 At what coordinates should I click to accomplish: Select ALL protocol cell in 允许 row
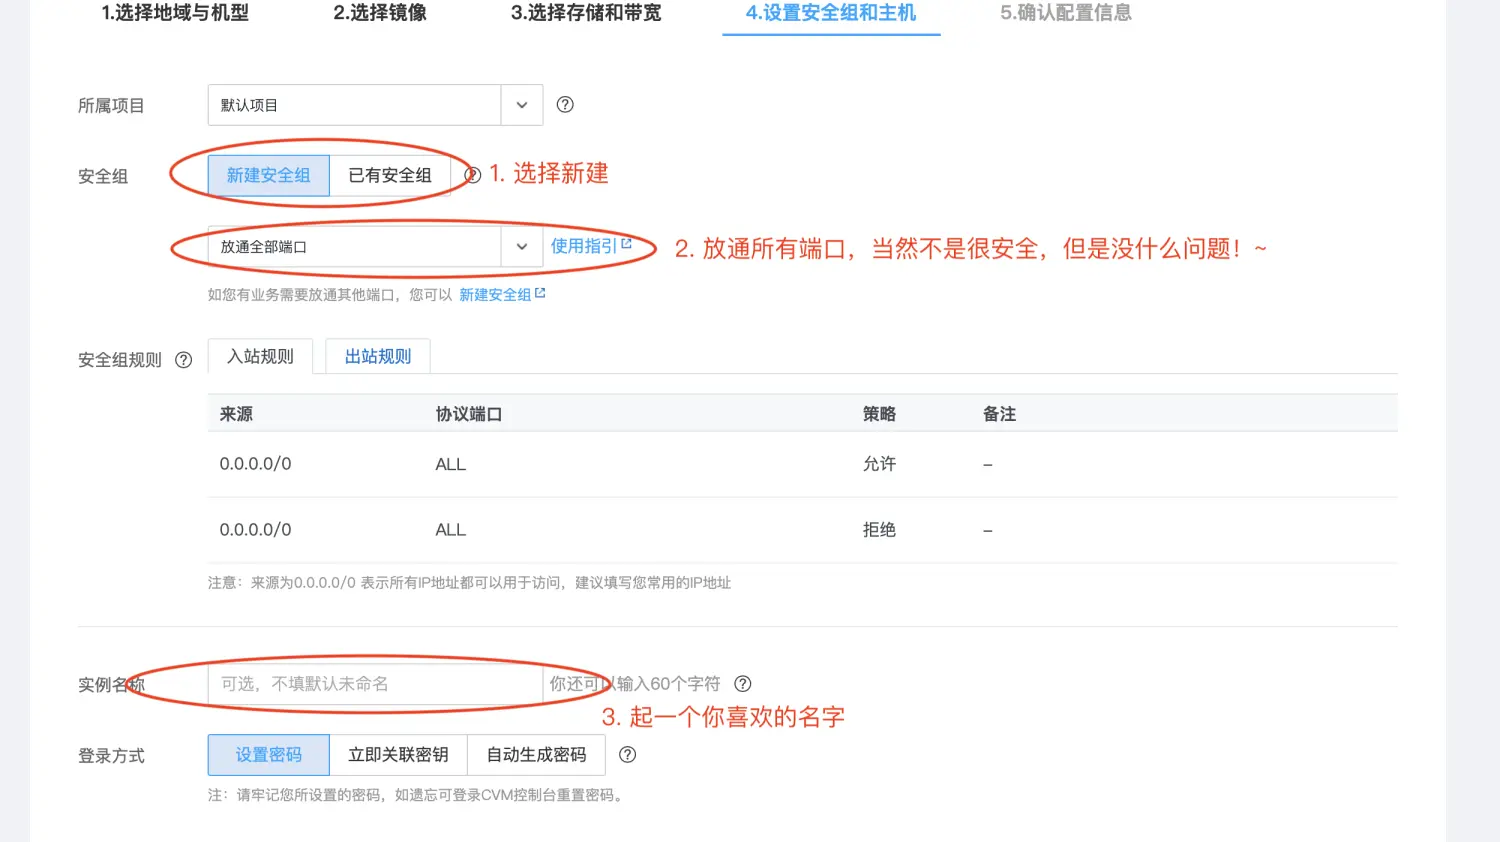pyautogui.click(x=451, y=465)
